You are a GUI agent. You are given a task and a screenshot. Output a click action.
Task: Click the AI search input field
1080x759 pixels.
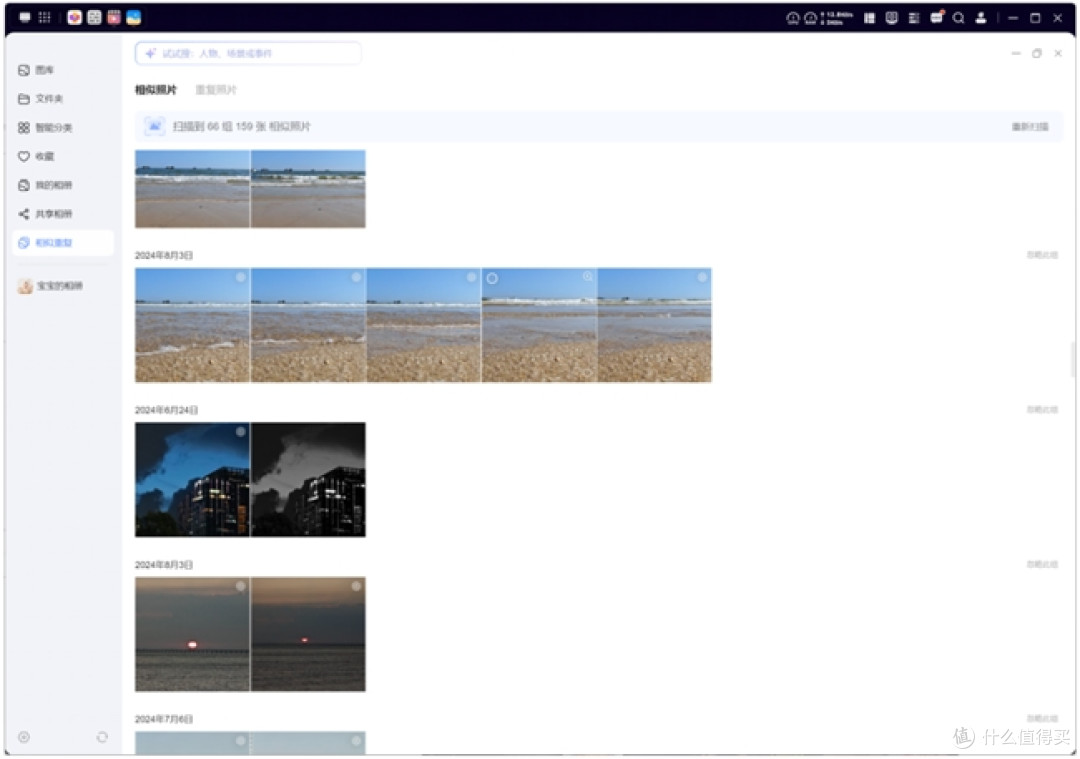click(x=248, y=53)
